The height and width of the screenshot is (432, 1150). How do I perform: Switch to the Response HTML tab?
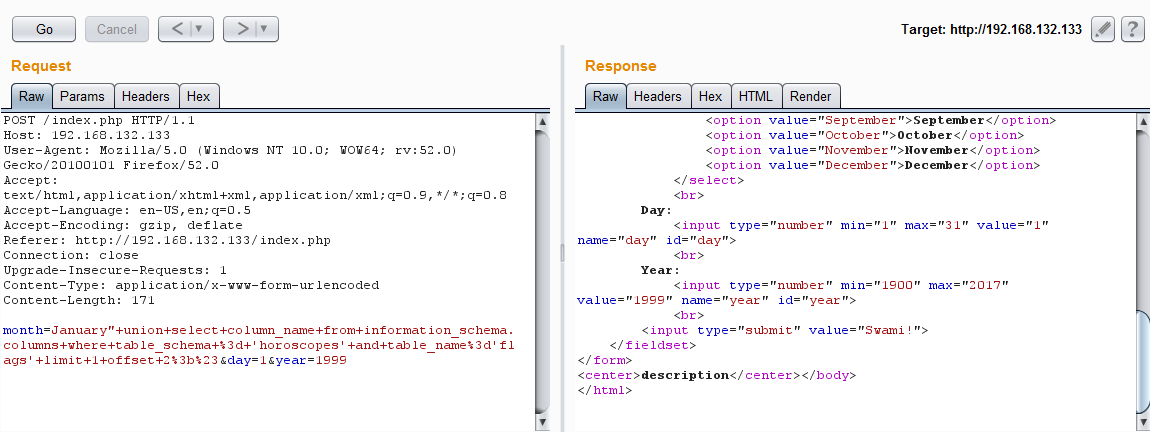click(x=756, y=96)
